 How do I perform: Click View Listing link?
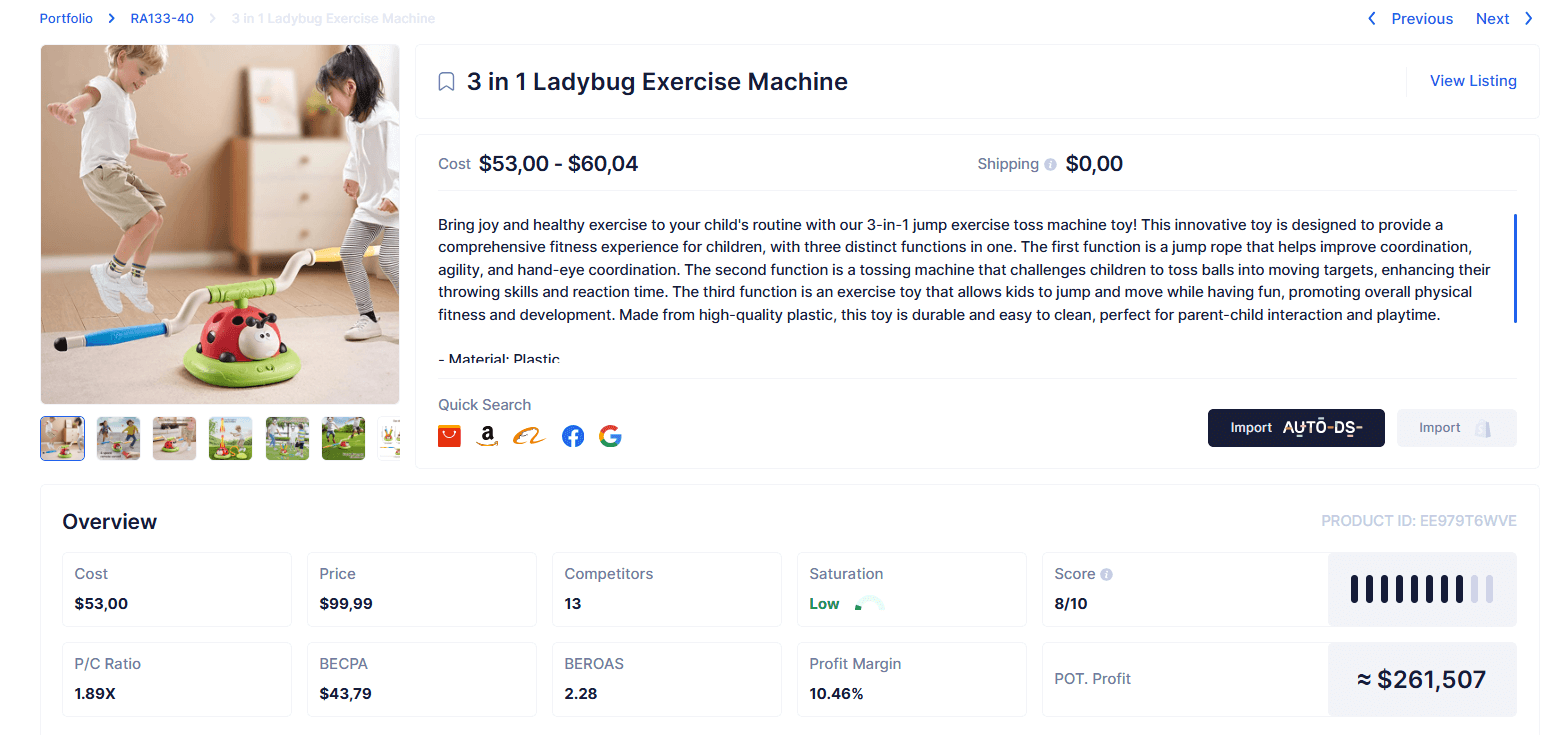click(1473, 81)
